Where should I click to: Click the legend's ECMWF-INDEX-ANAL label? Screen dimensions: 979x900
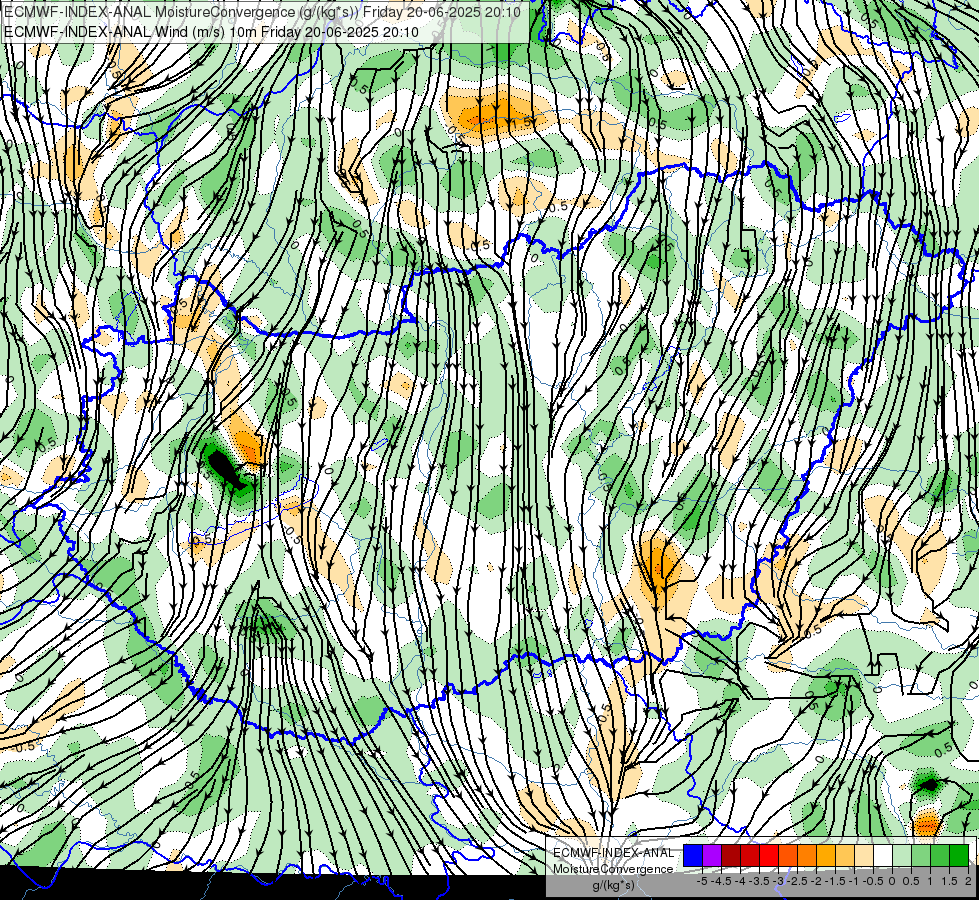click(614, 853)
